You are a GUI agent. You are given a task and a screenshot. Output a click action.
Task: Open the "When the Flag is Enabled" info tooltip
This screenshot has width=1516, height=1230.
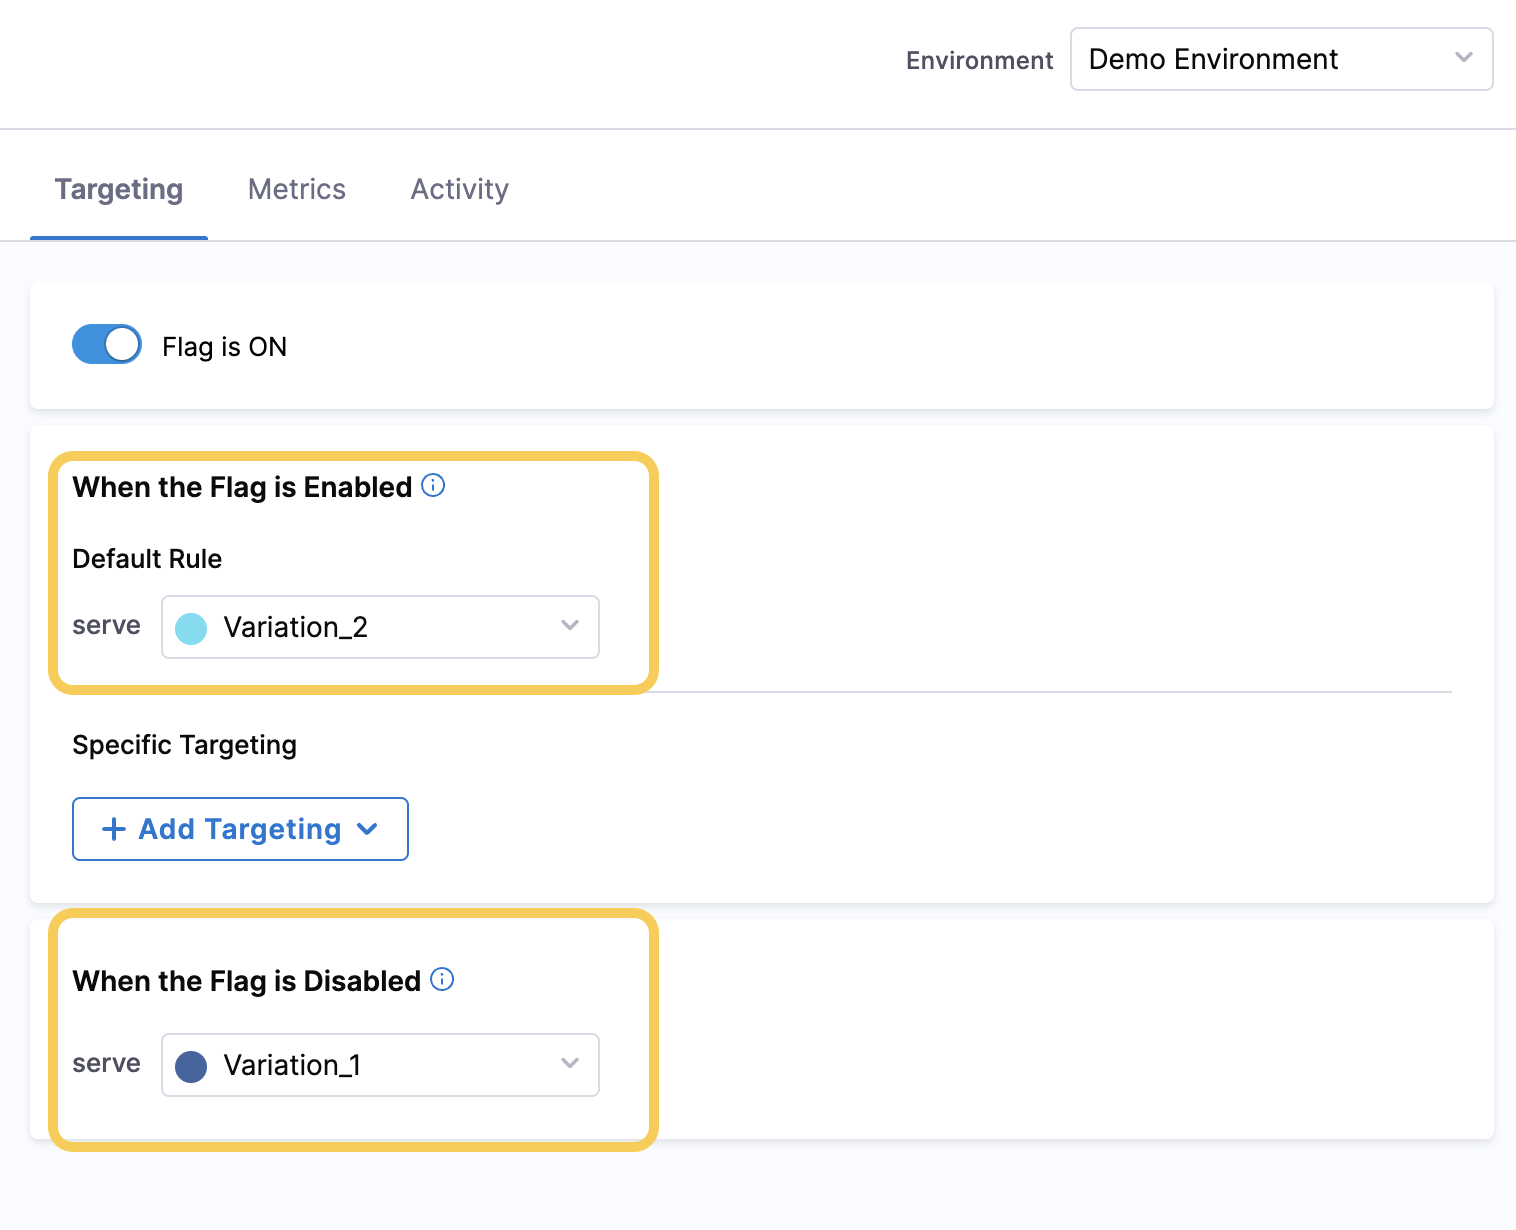click(433, 486)
